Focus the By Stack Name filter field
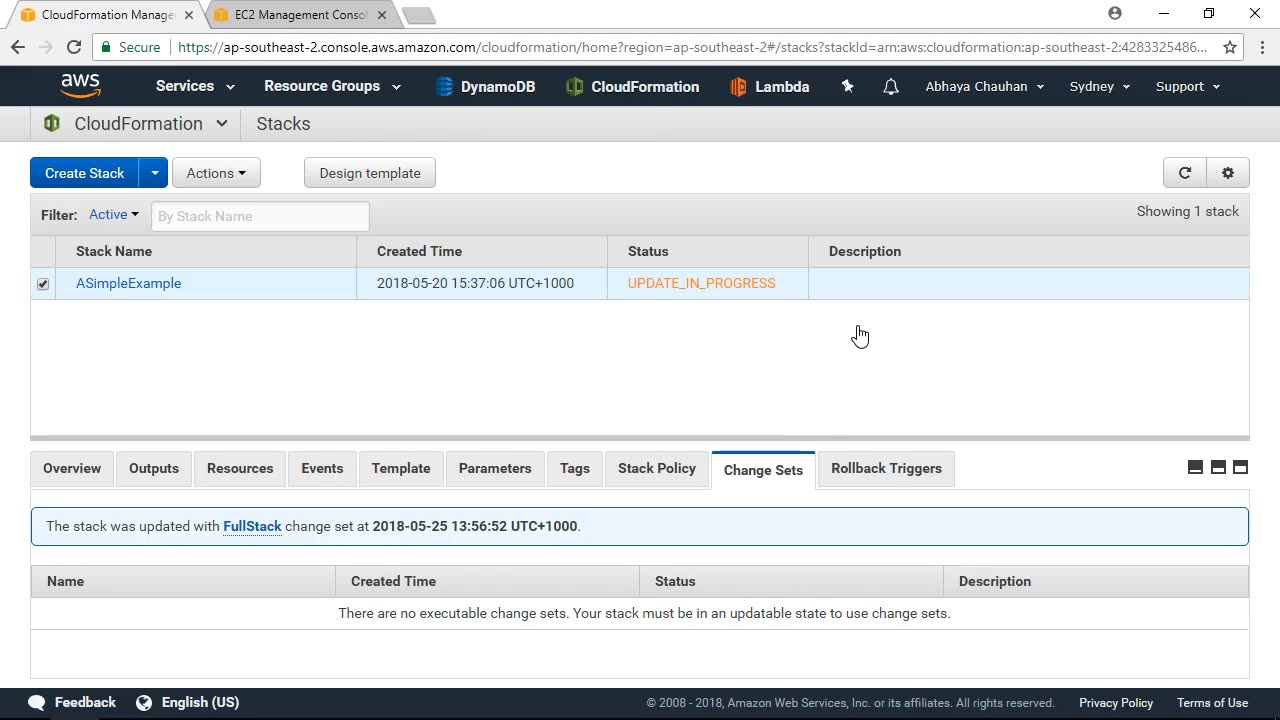Viewport: 1280px width, 720px height. point(260,216)
